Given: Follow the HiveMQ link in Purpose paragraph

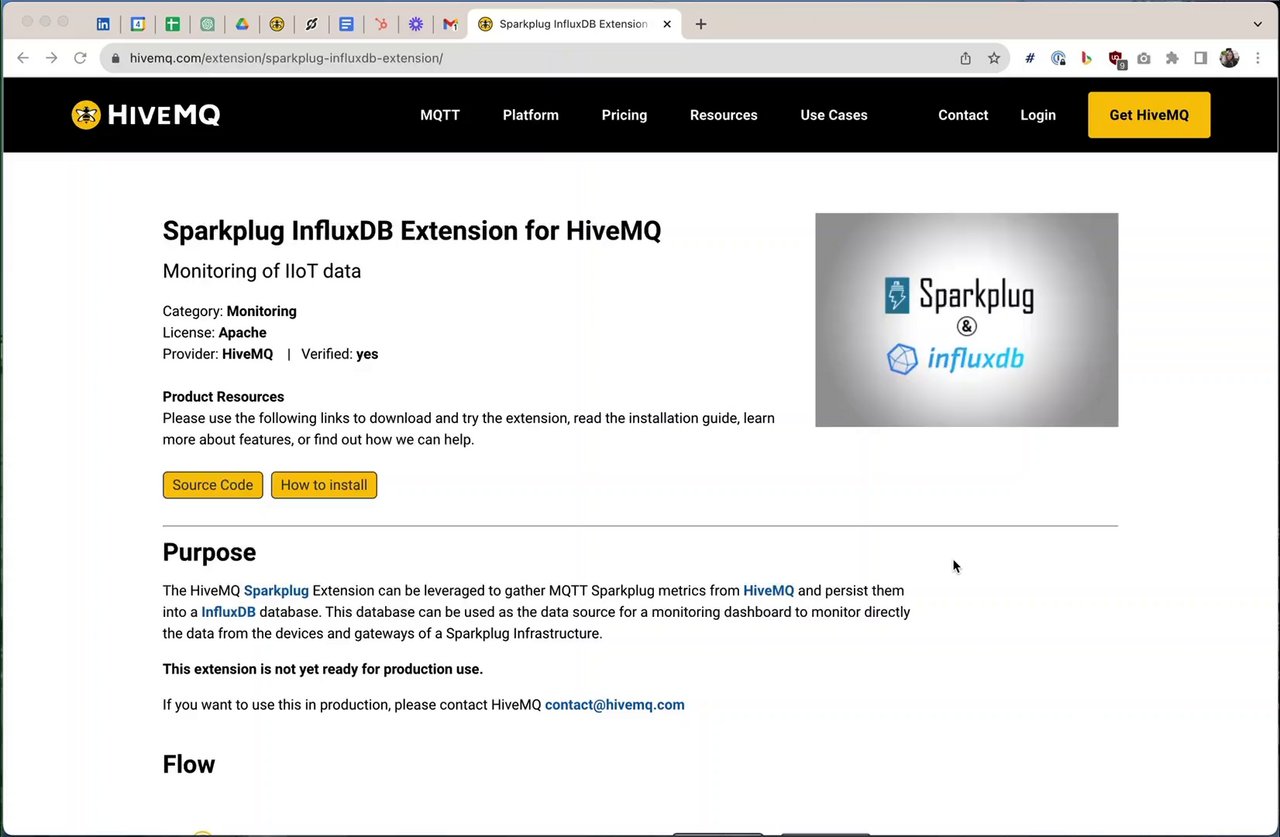Looking at the screenshot, I should (x=768, y=591).
